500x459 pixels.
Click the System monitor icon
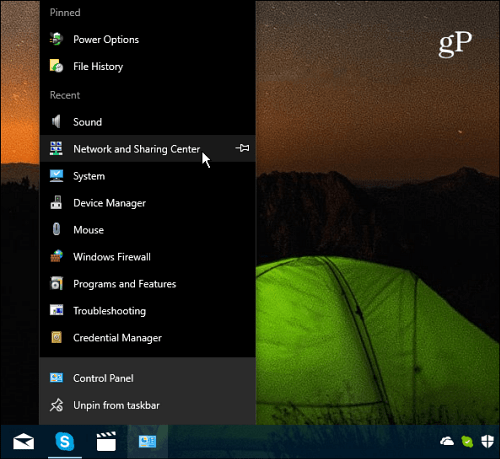pyautogui.click(x=56, y=176)
